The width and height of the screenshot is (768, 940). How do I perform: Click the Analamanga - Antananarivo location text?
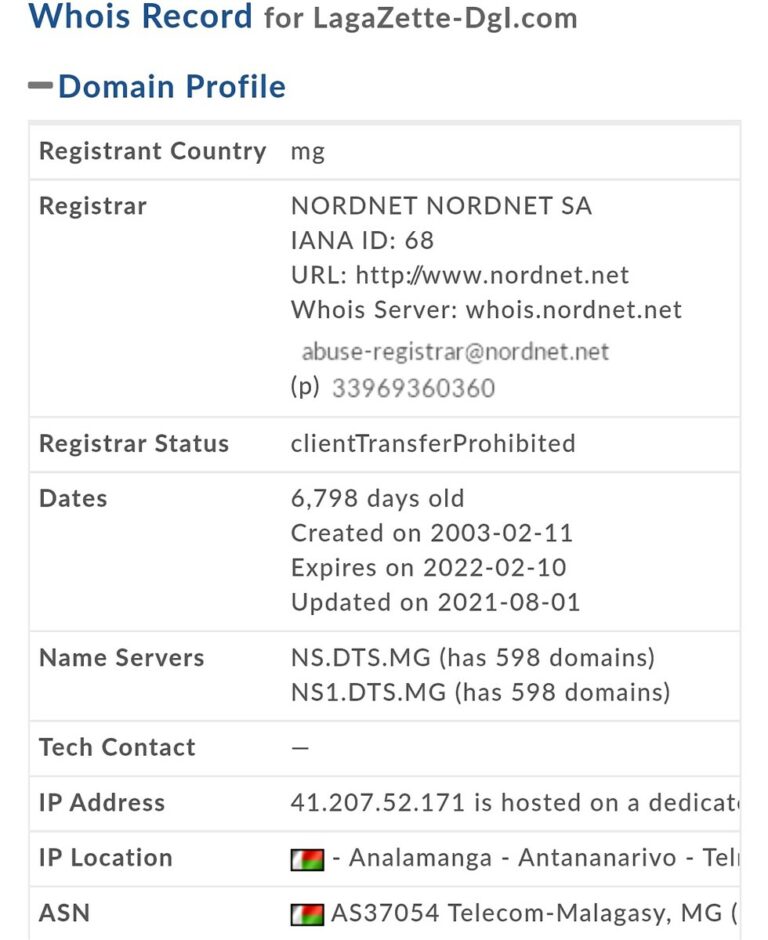coord(513,858)
